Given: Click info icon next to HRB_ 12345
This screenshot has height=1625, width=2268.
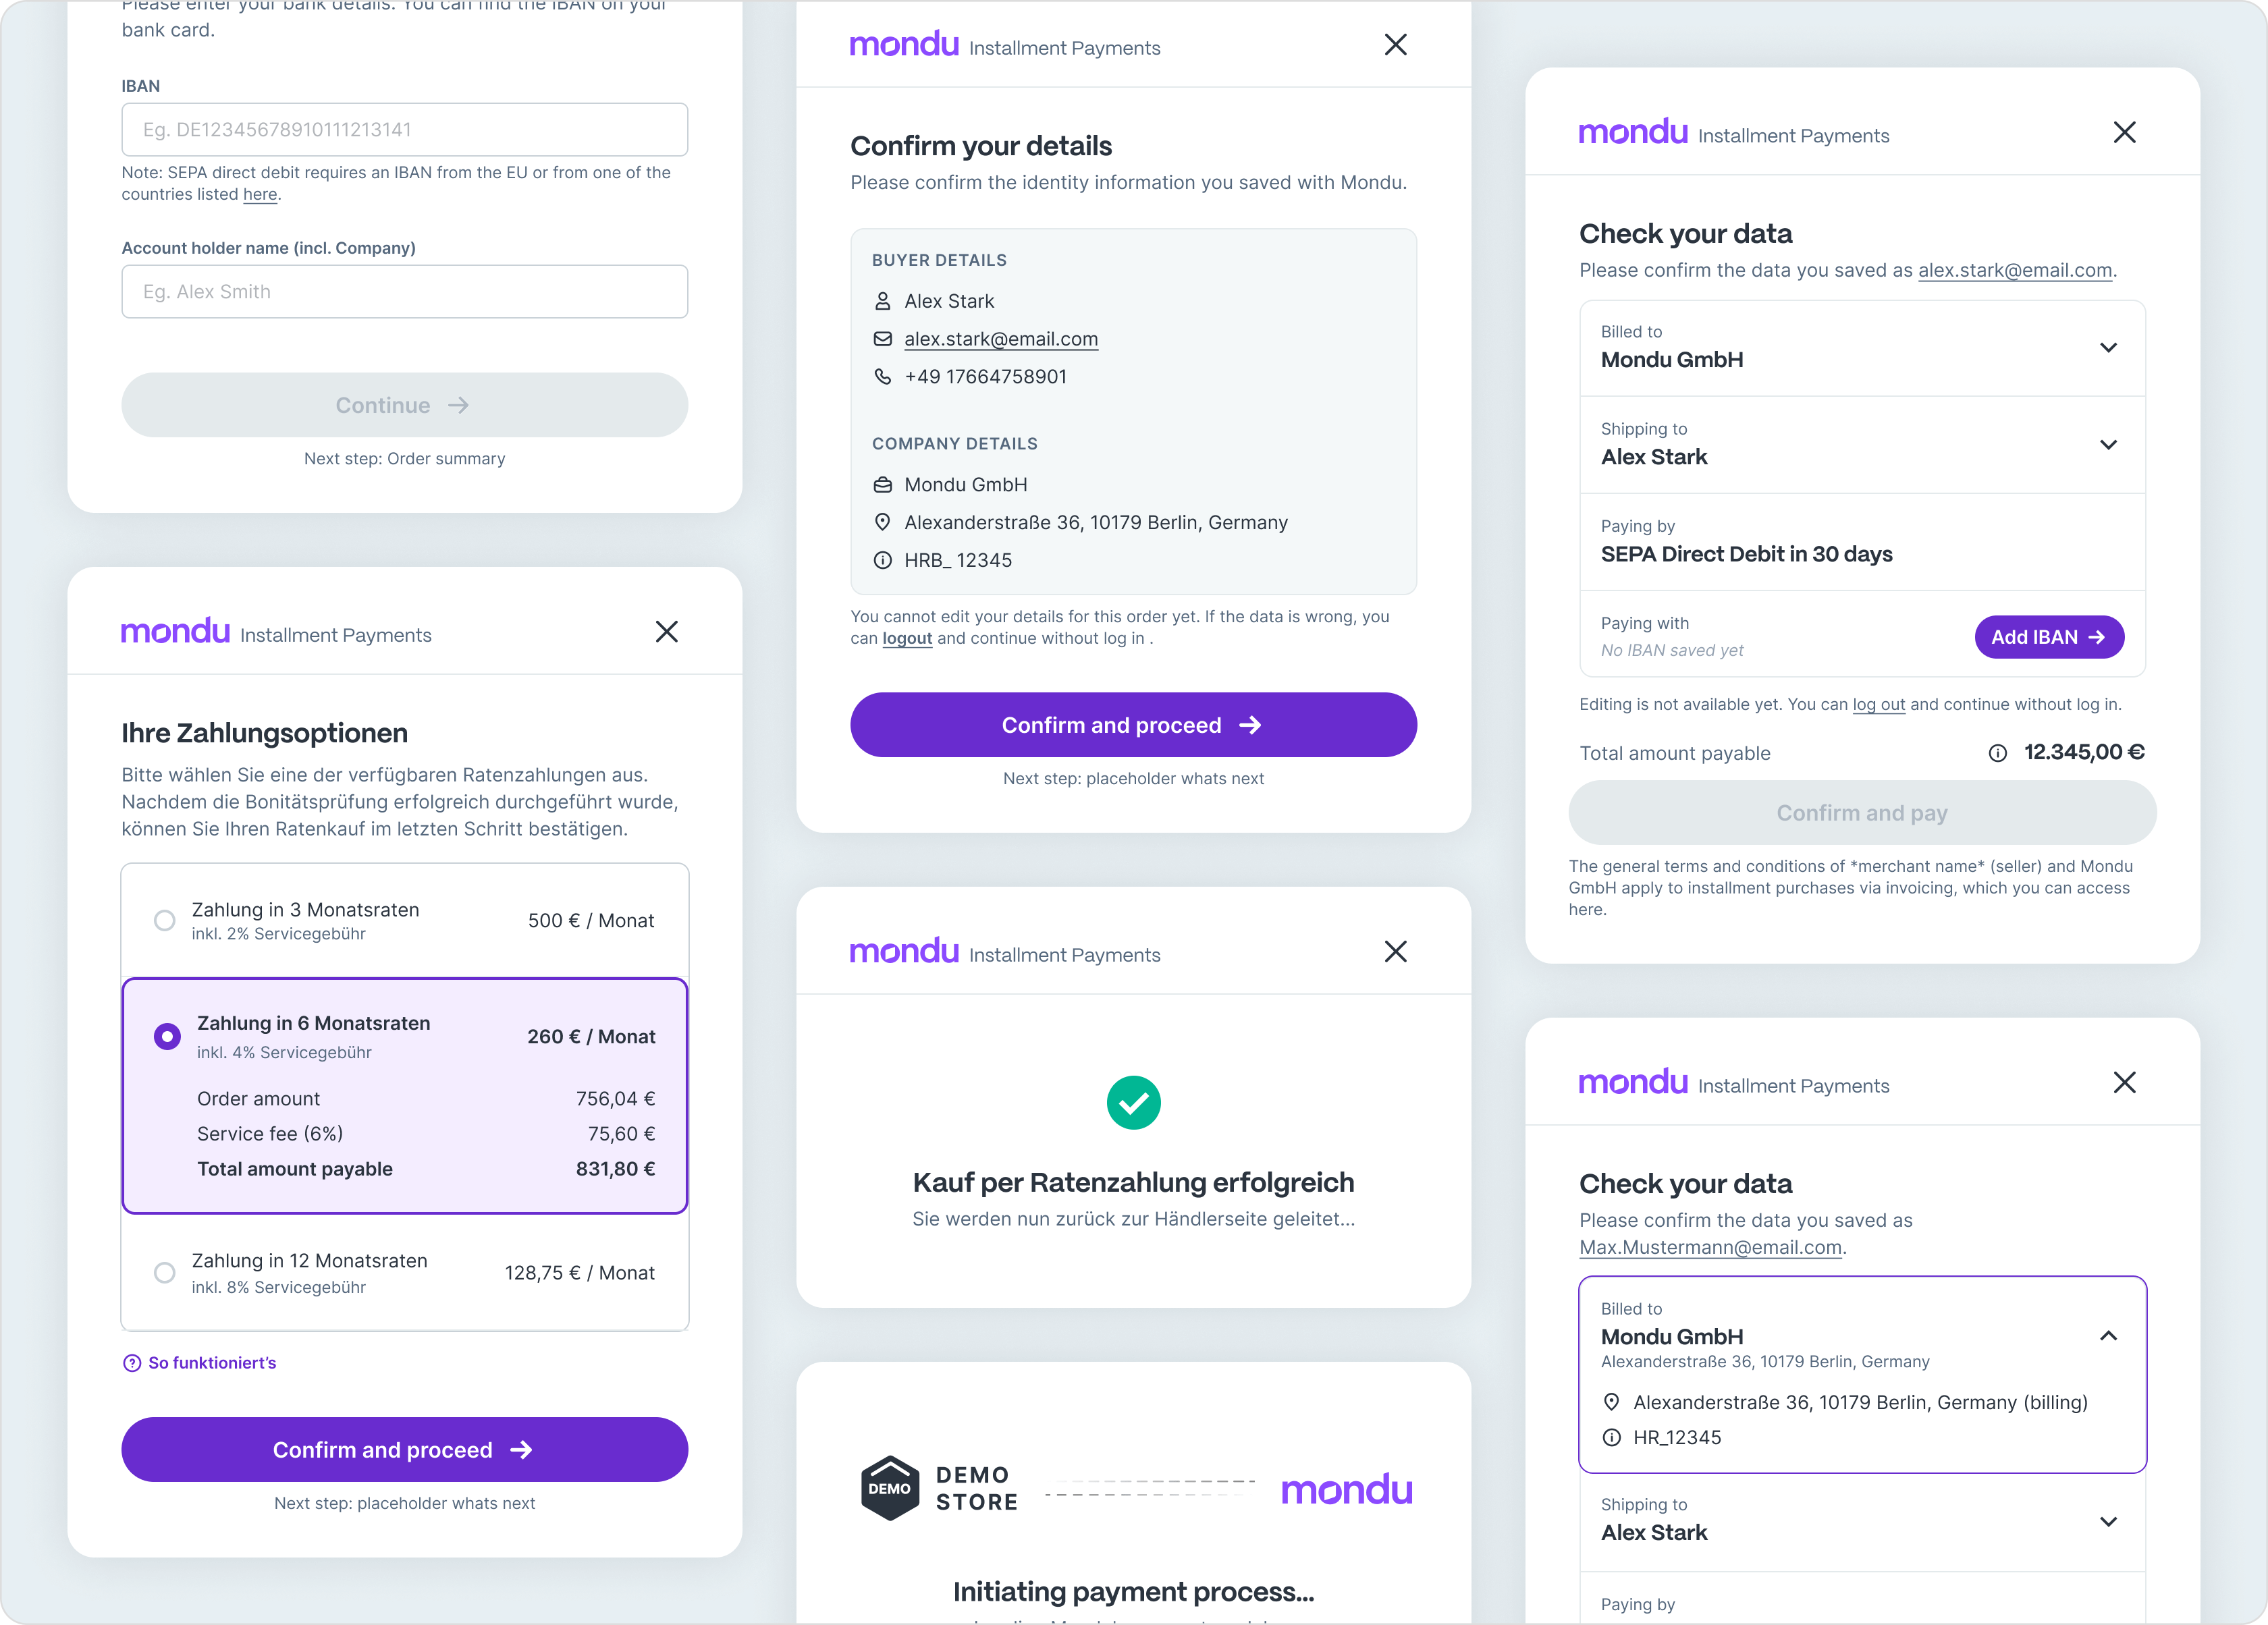Looking at the screenshot, I should [x=882, y=561].
